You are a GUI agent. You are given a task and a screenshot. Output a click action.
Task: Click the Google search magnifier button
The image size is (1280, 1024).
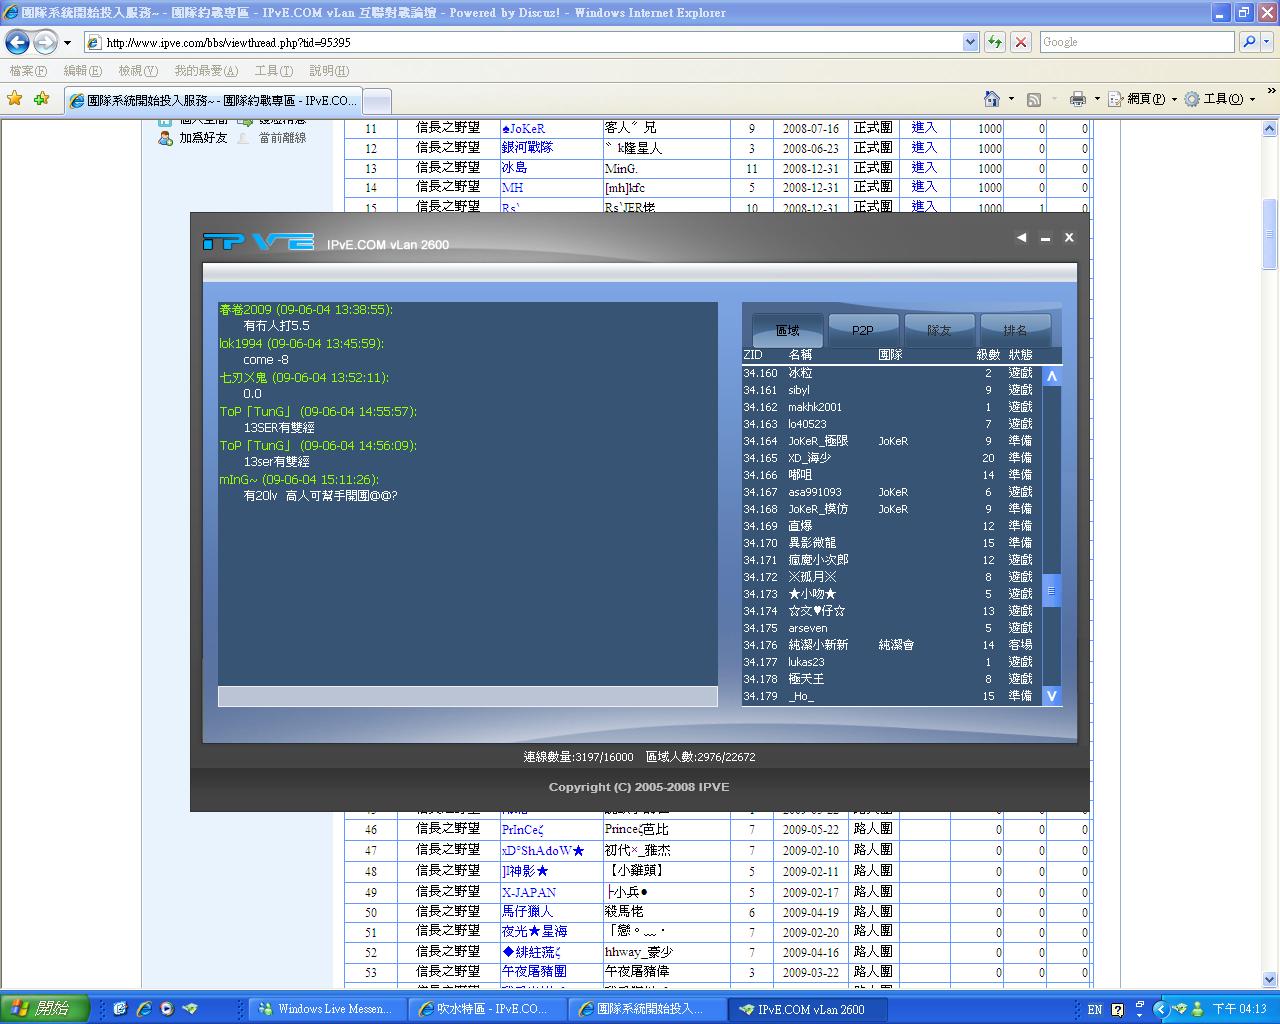[1248, 42]
